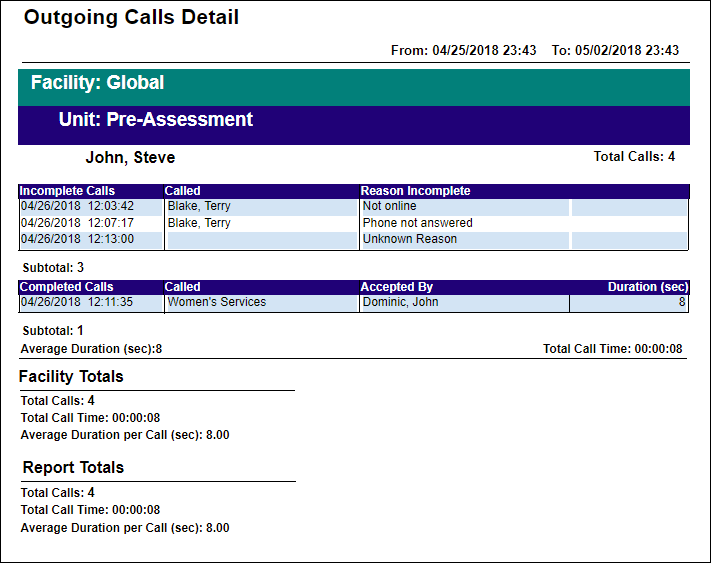The height and width of the screenshot is (563, 711).
Task: Select the From date 04/25/2018 23:43
Action: click(463, 50)
